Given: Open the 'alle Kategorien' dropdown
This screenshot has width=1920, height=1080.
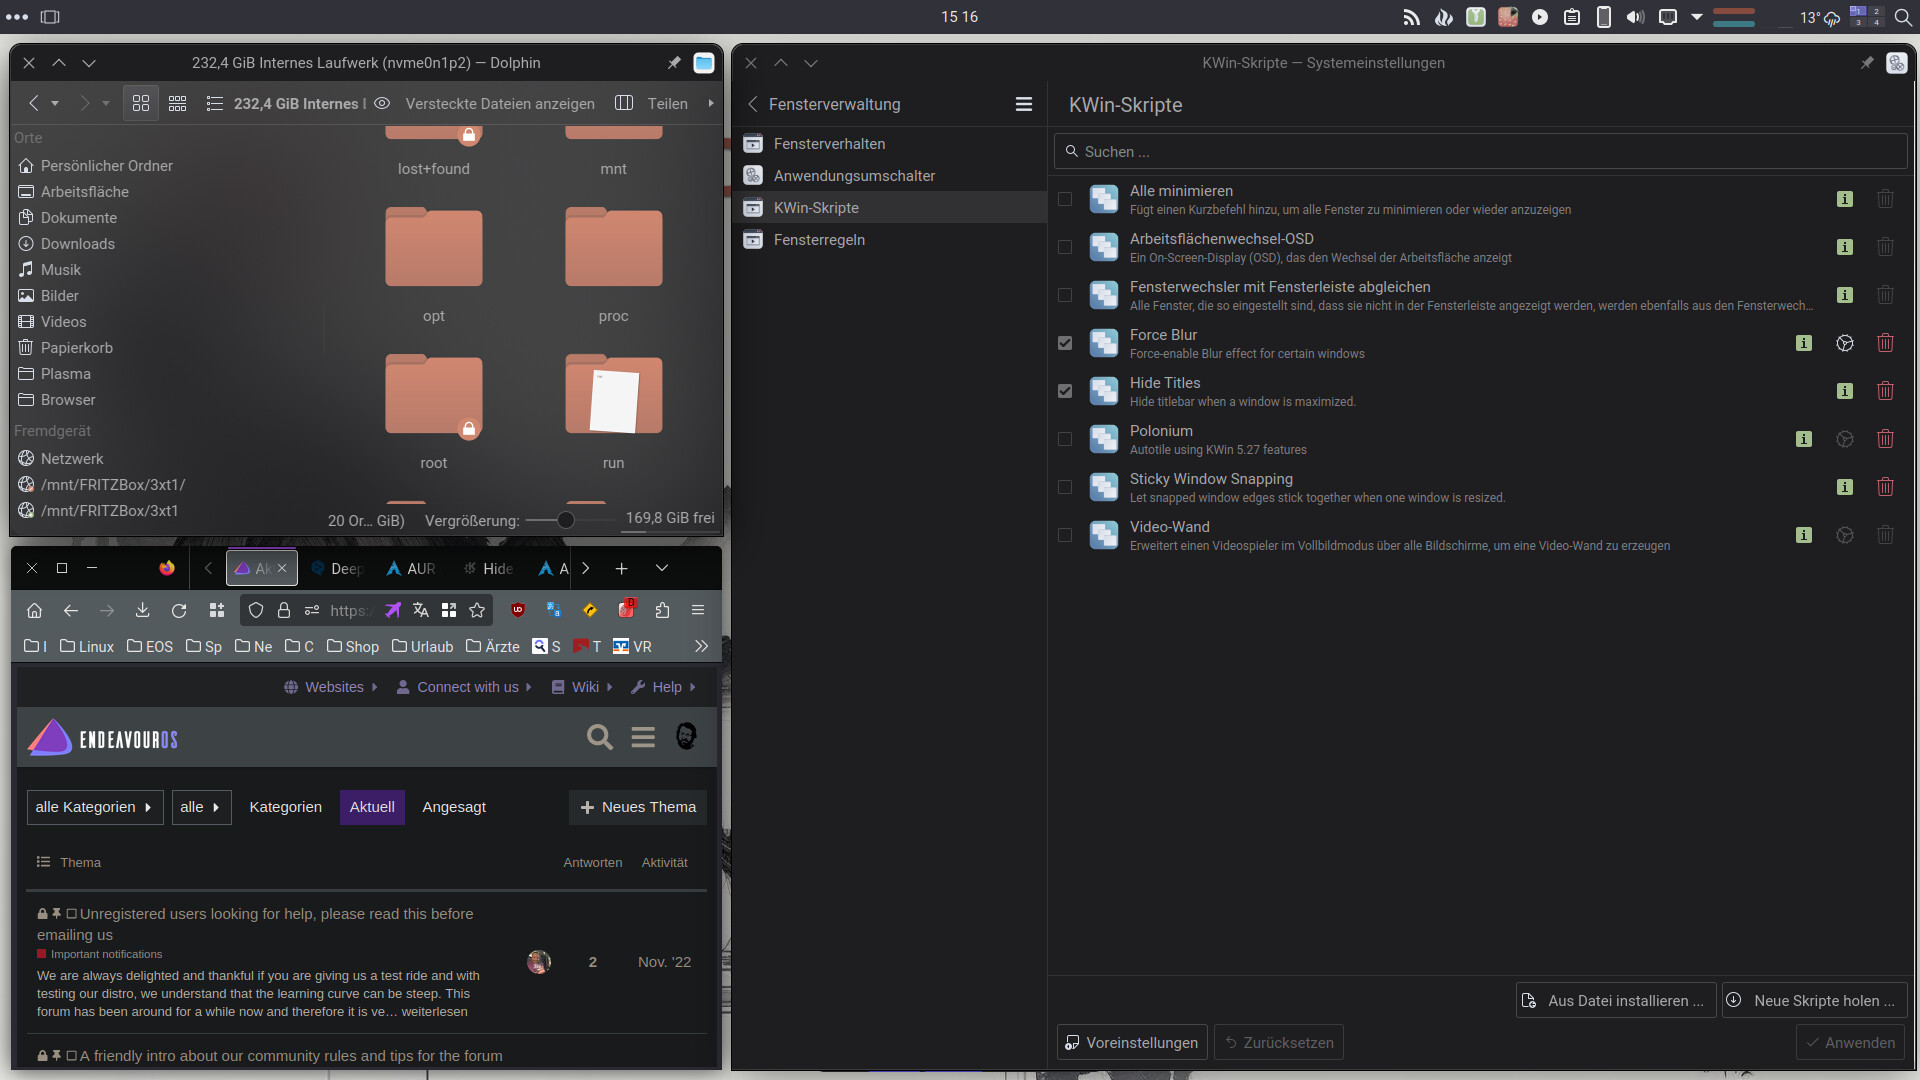Looking at the screenshot, I should tap(94, 807).
